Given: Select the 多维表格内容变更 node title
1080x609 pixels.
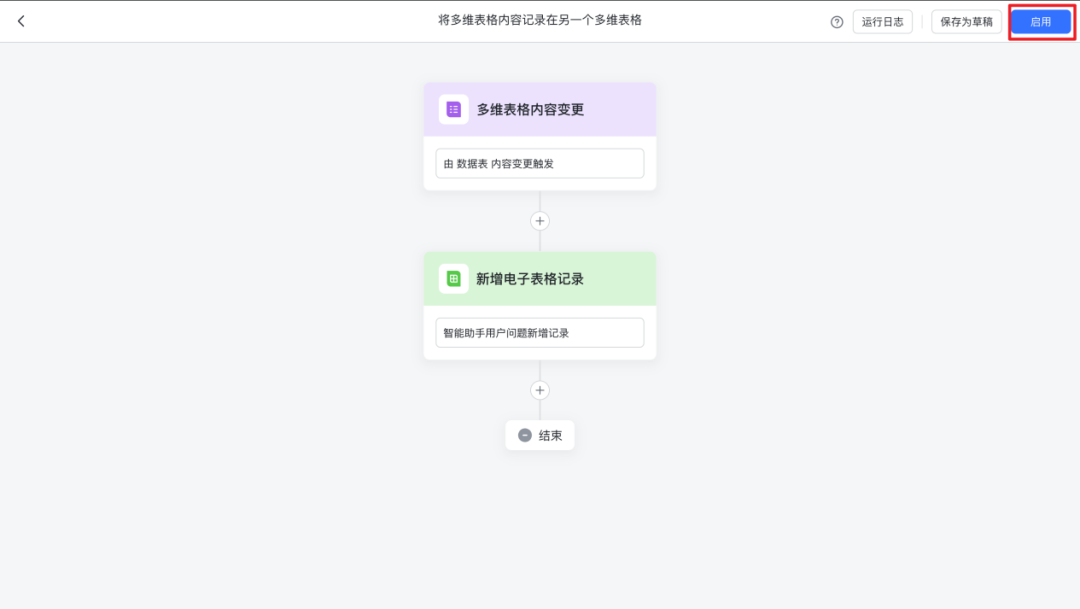Looking at the screenshot, I should point(530,110).
